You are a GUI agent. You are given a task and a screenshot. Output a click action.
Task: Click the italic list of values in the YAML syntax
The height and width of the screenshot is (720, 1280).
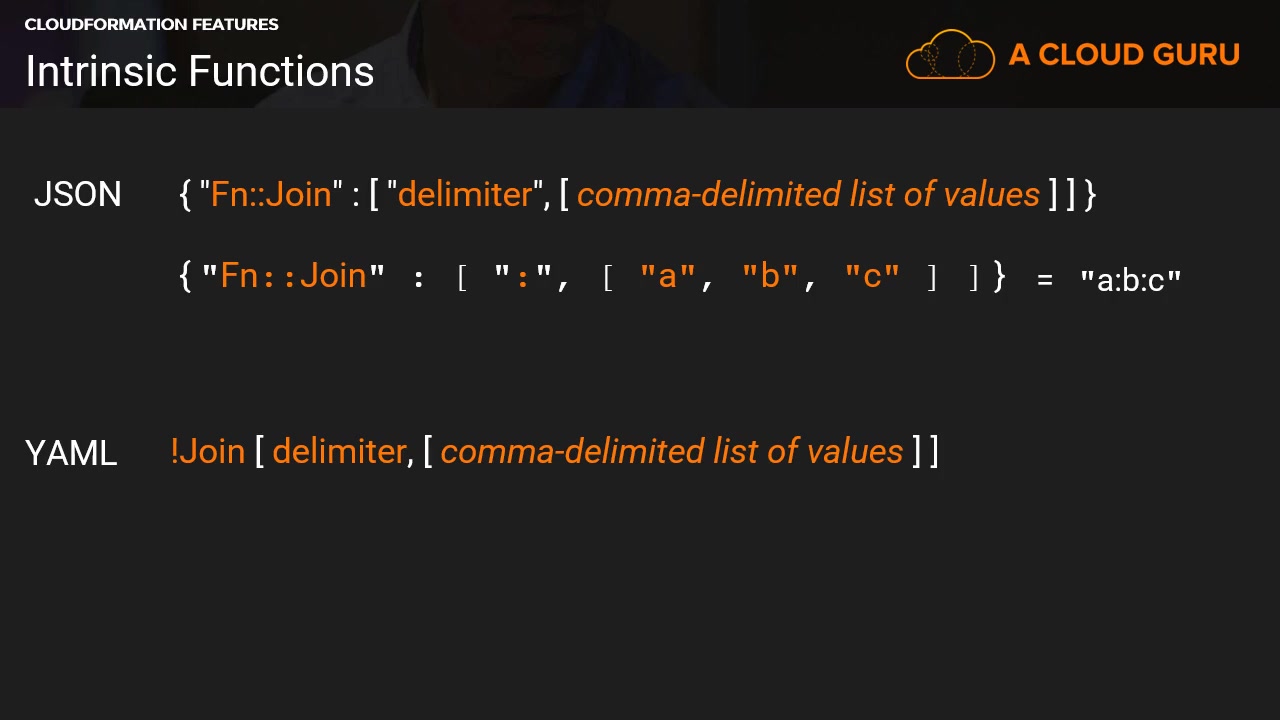point(672,451)
